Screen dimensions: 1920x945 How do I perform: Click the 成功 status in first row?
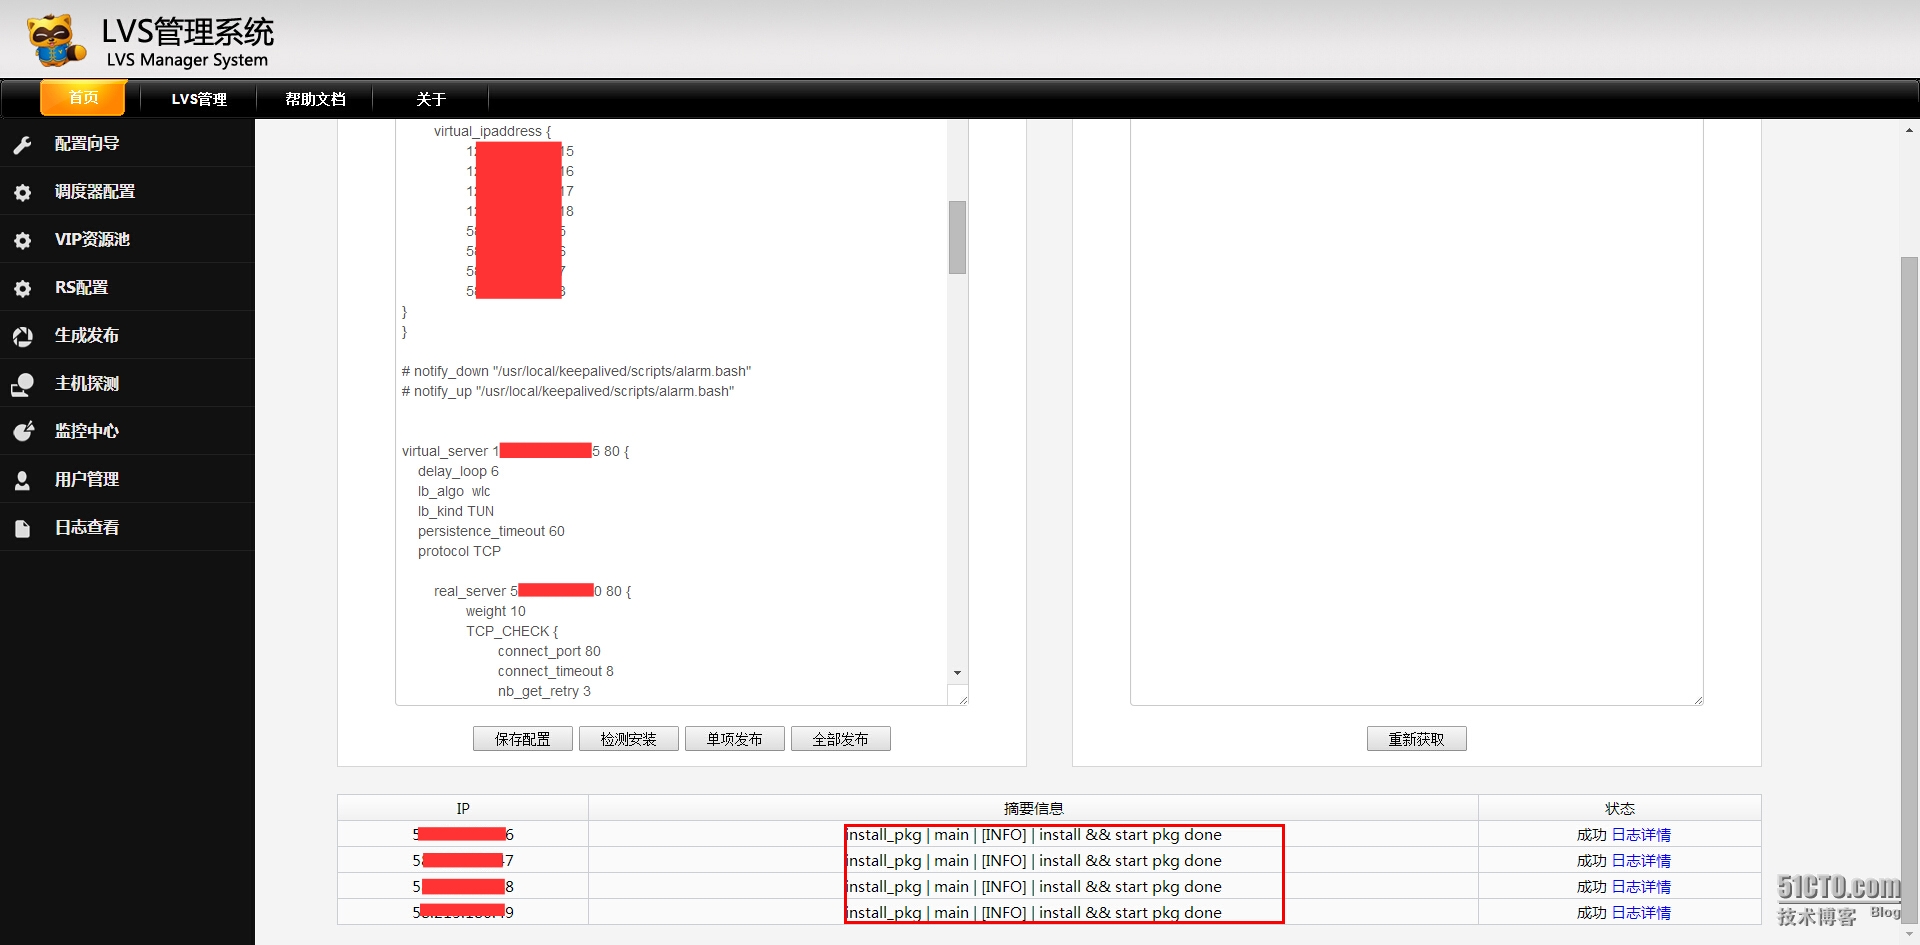pos(1591,835)
